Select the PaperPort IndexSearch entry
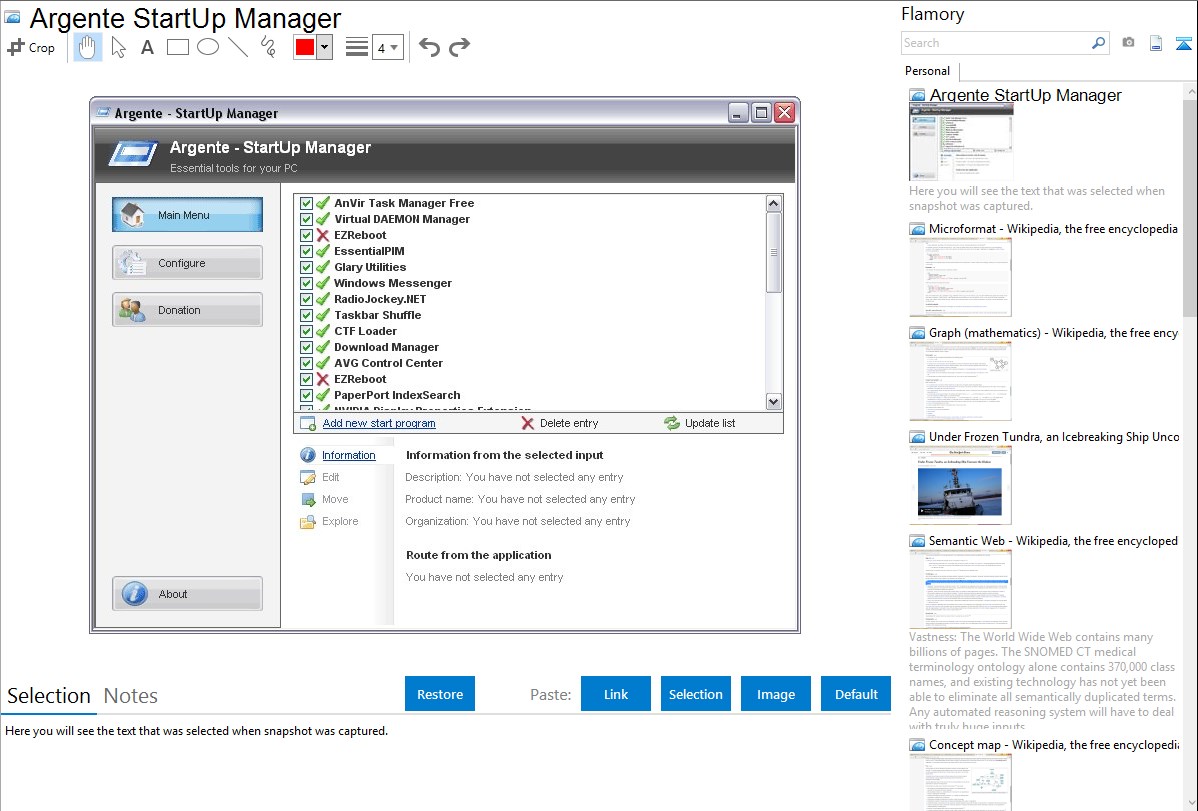The image size is (1198, 811). tap(397, 395)
